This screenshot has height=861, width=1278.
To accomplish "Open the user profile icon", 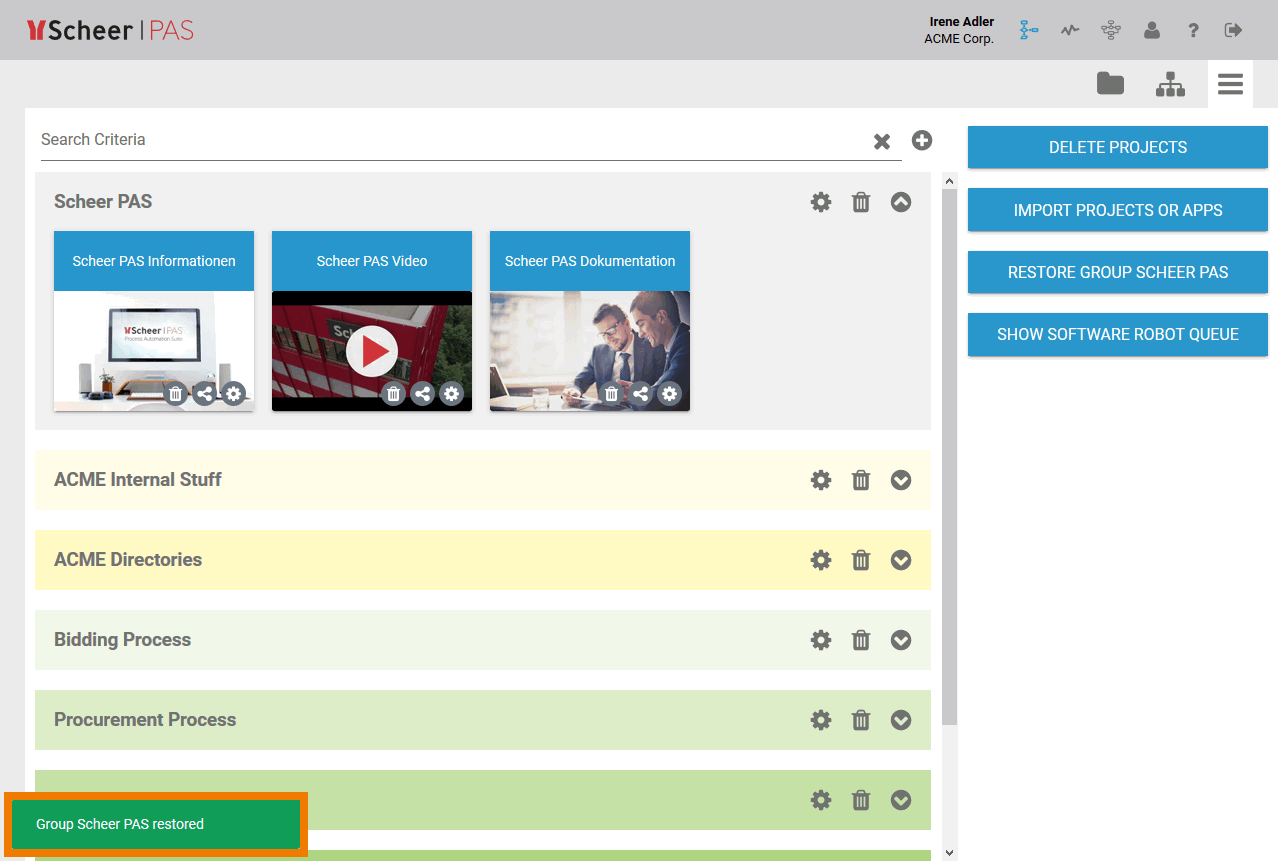I will (x=1152, y=30).
